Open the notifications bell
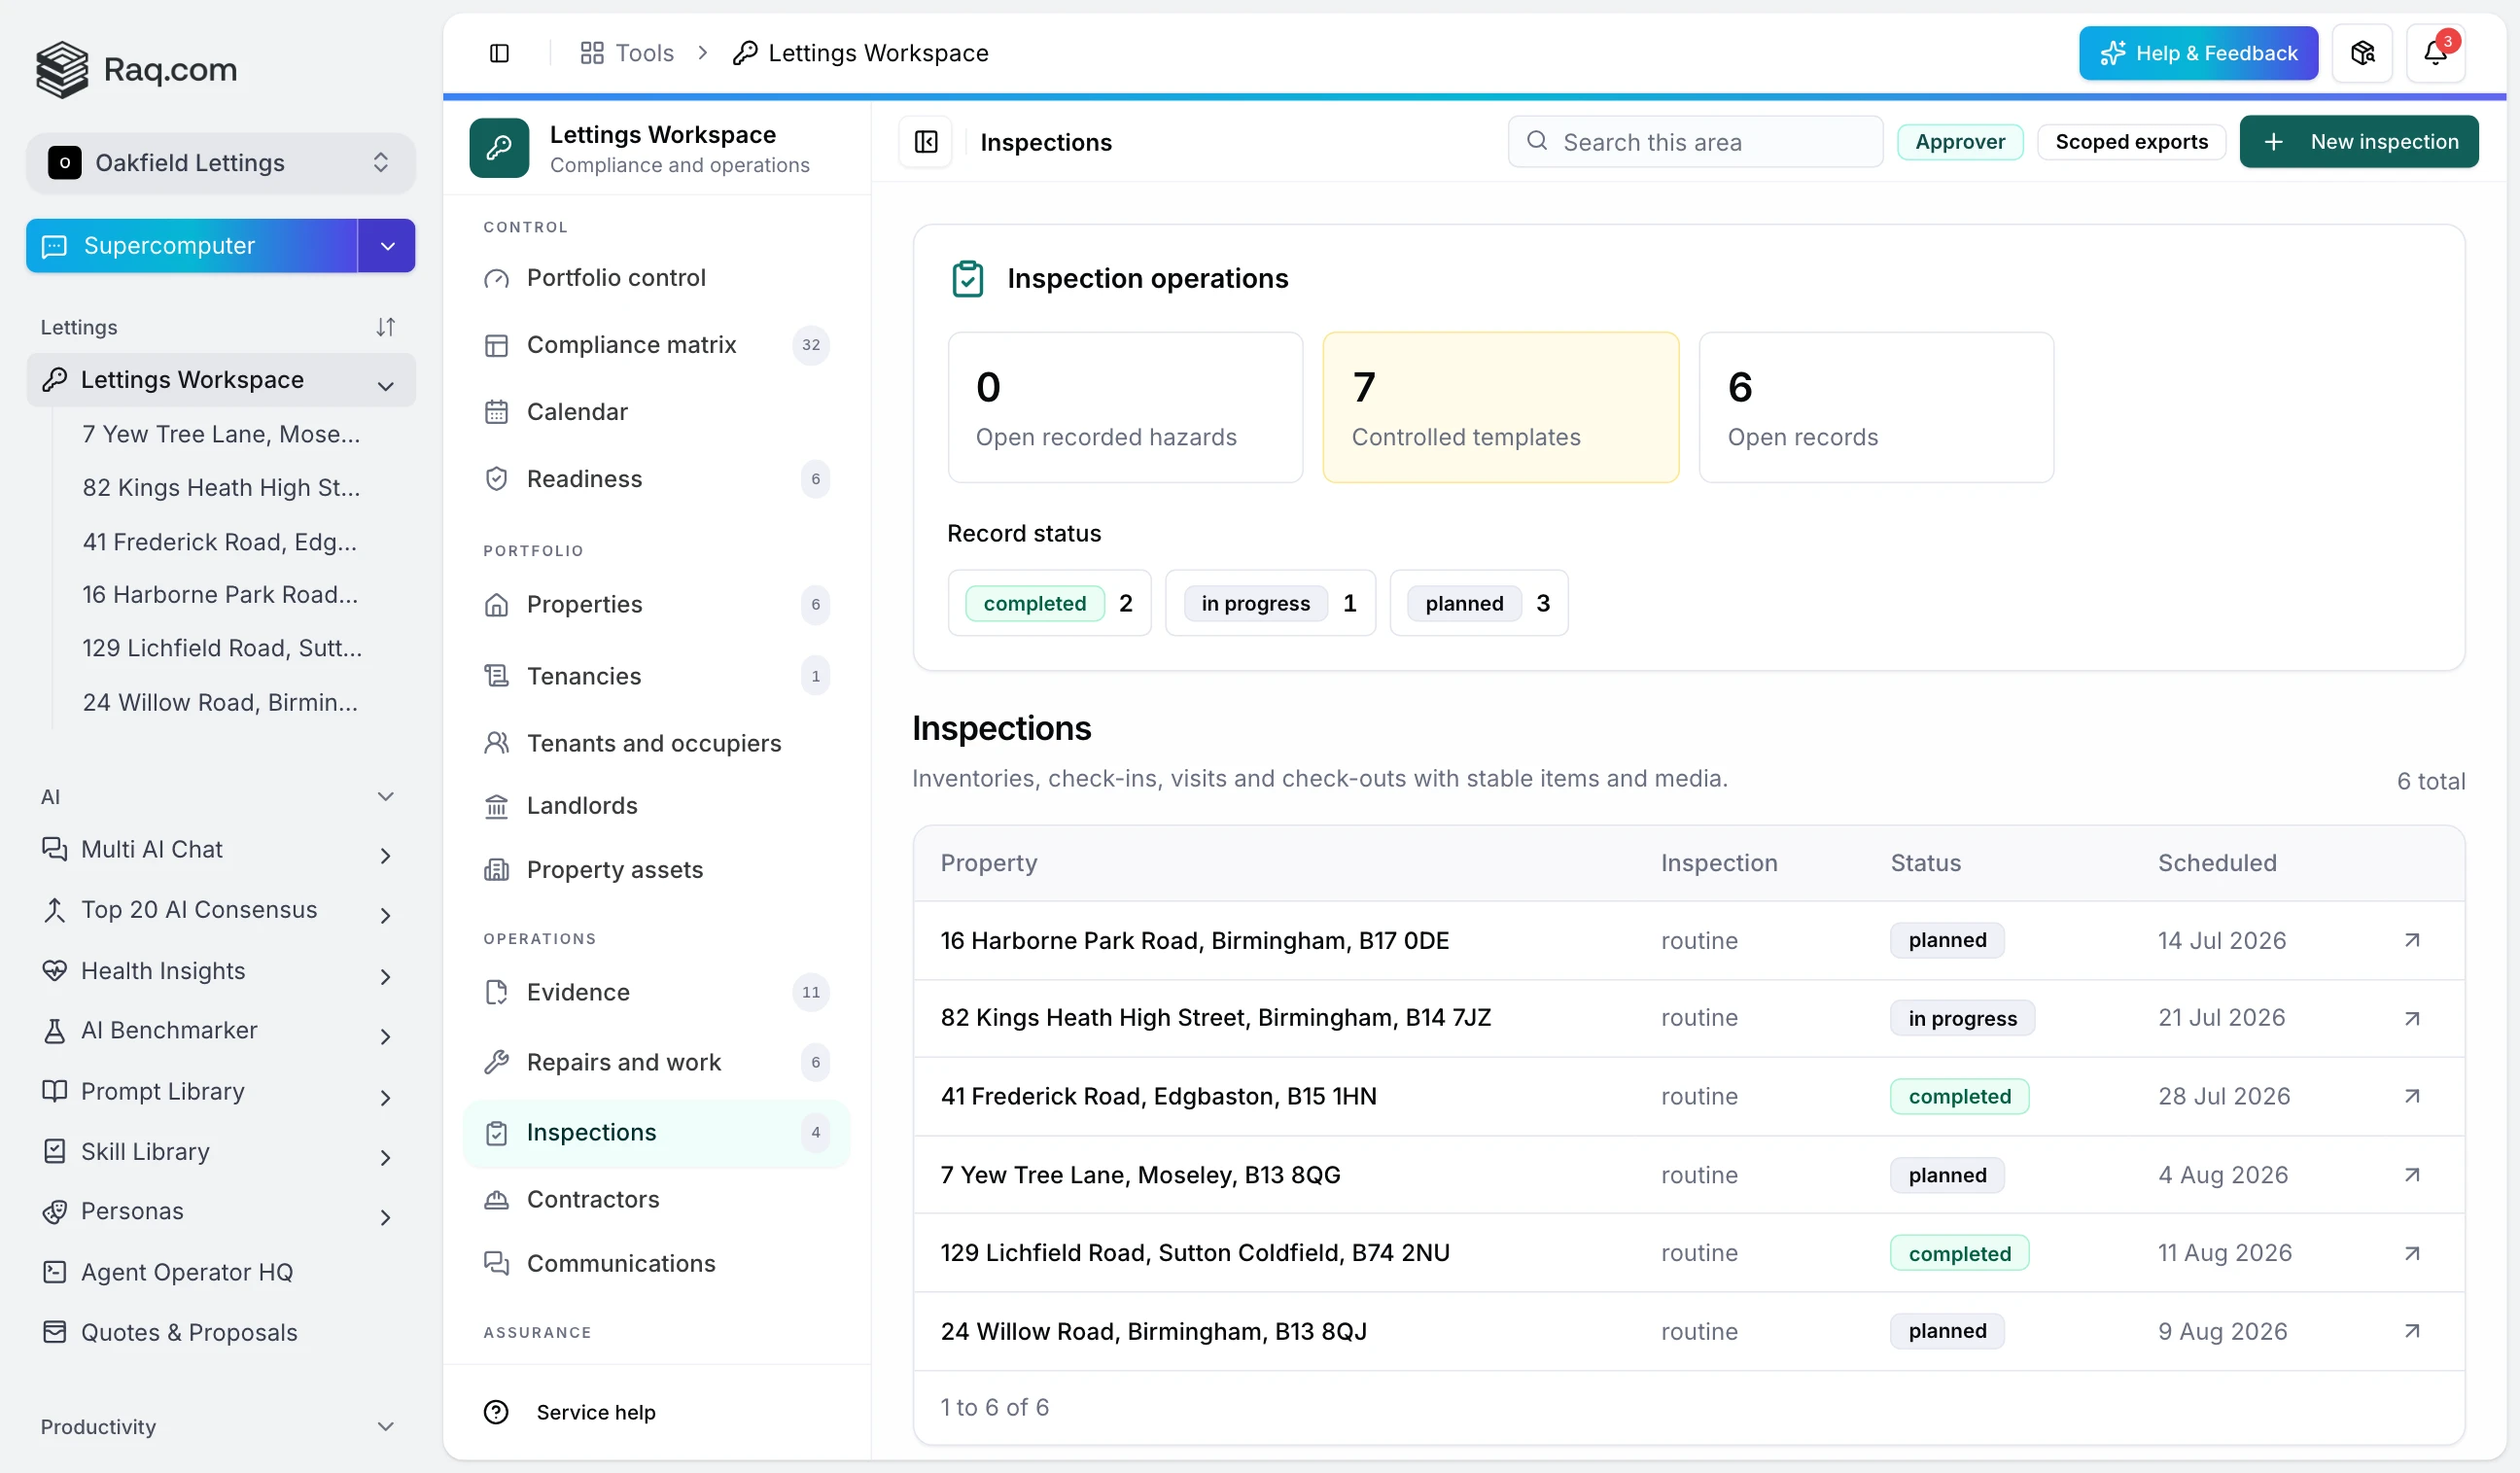 pyautogui.click(x=2435, y=53)
